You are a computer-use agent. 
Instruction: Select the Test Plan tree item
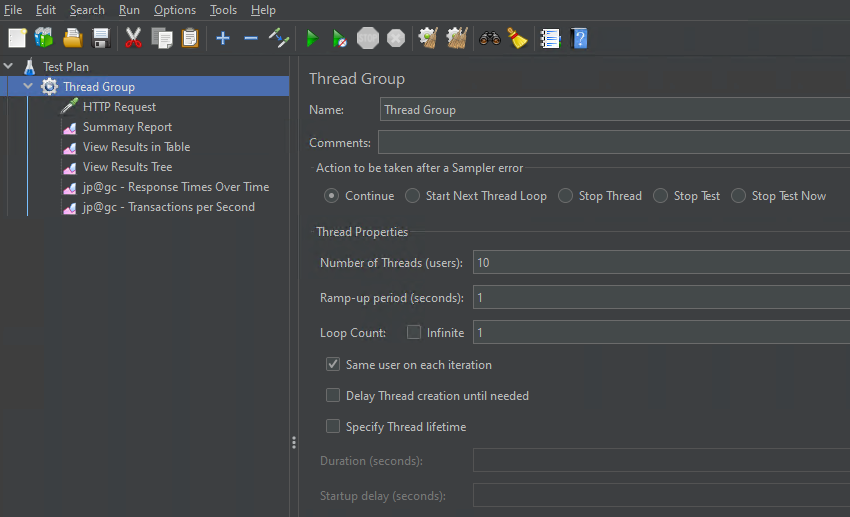[66, 67]
